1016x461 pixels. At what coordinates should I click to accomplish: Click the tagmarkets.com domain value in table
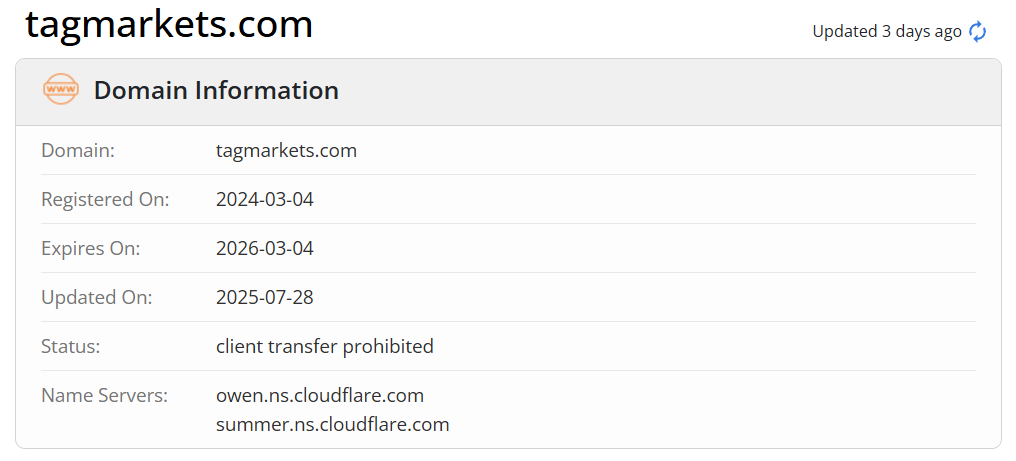pos(286,151)
